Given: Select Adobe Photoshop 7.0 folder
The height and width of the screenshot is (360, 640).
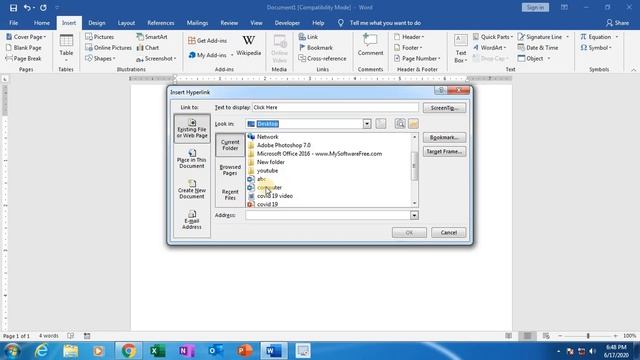Looking at the screenshot, I should (284, 145).
